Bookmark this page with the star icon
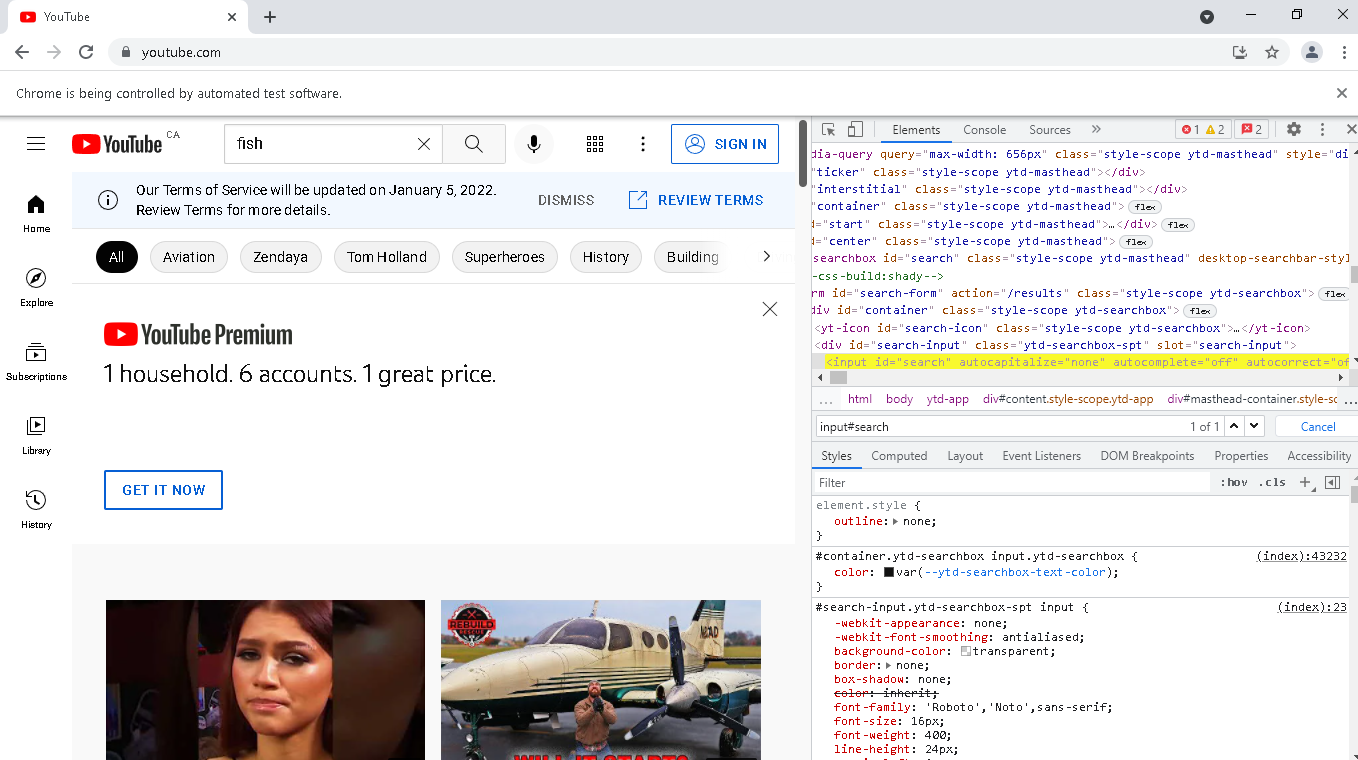Screen dimensions: 1358x760 click(1272, 52)
